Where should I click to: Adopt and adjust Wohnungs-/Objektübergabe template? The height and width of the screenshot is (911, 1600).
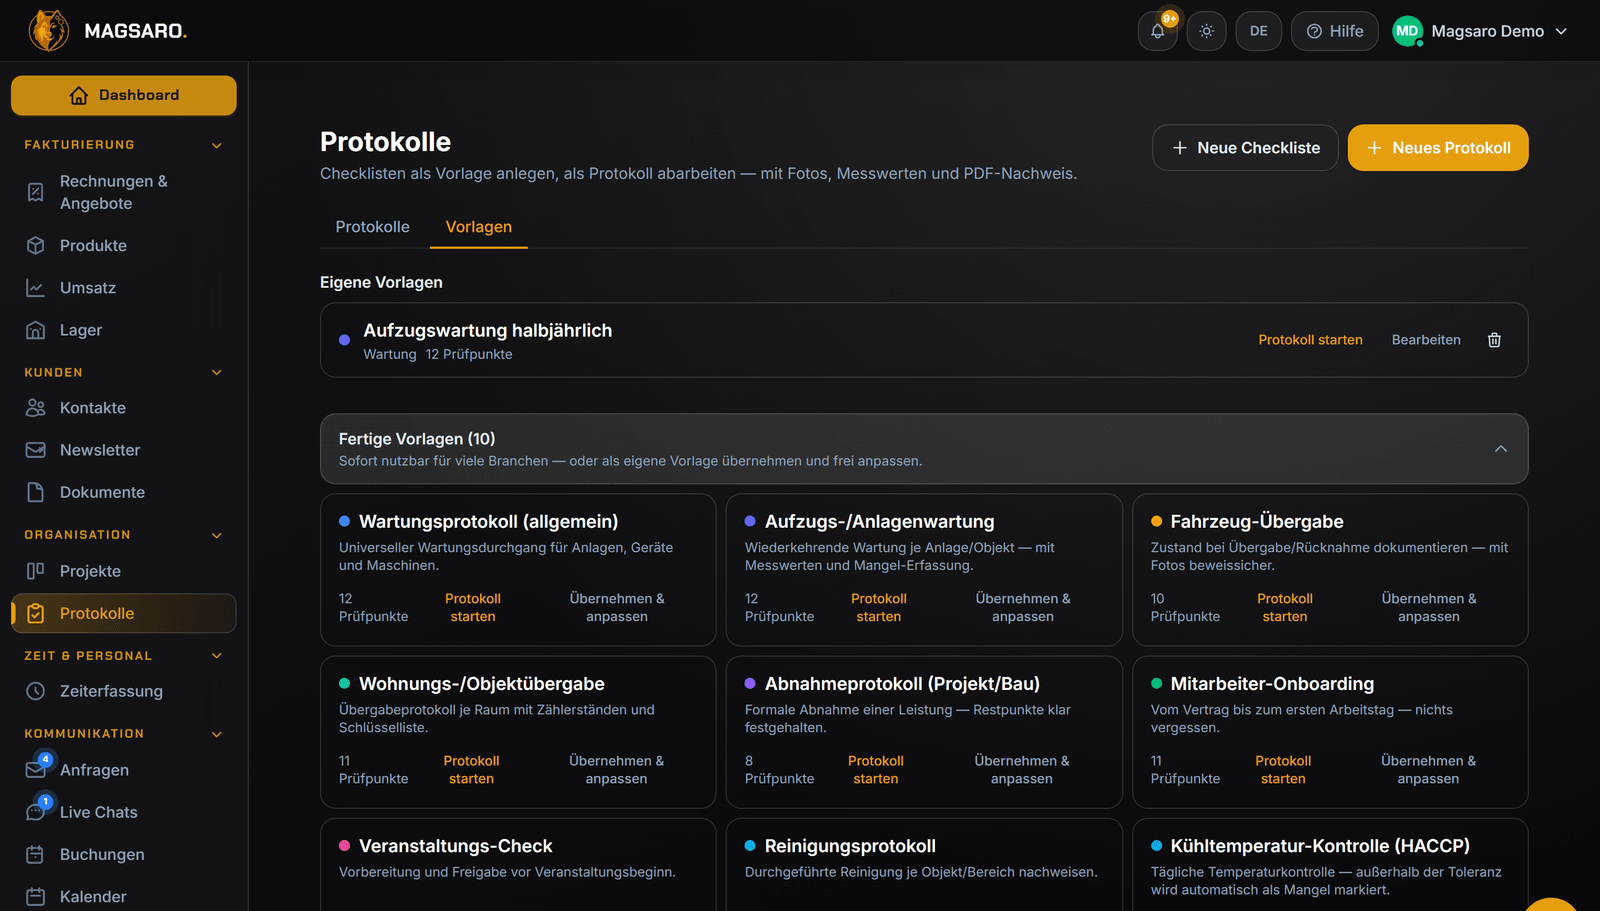pyautogui.click(x=616, y=770)
